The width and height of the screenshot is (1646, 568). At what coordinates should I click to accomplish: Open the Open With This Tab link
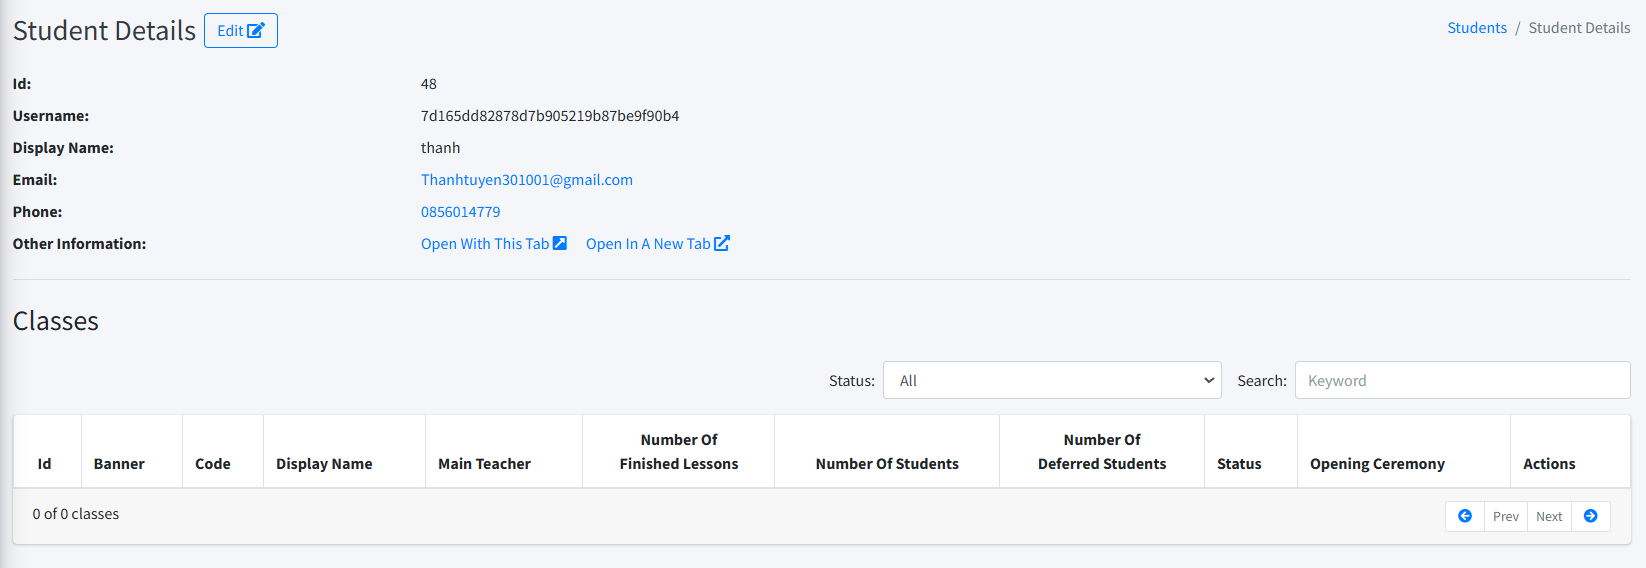[x=485, y=244]
